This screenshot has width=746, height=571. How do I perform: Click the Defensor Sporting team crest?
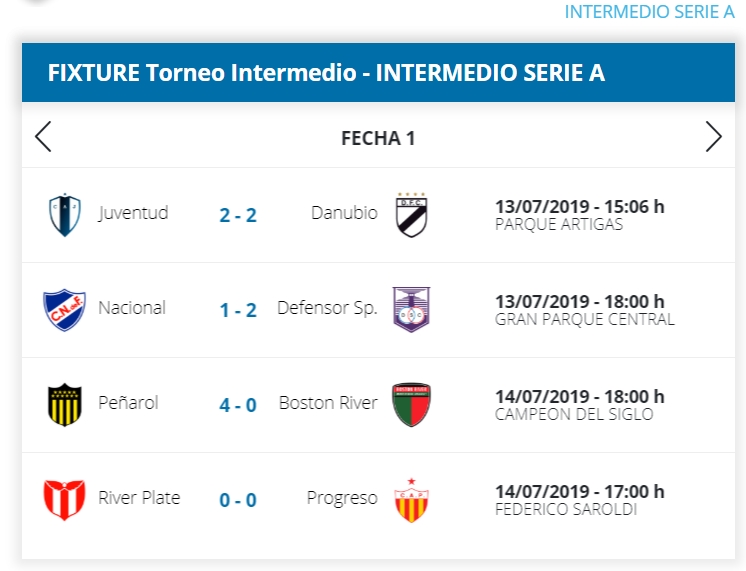point(410,309)
